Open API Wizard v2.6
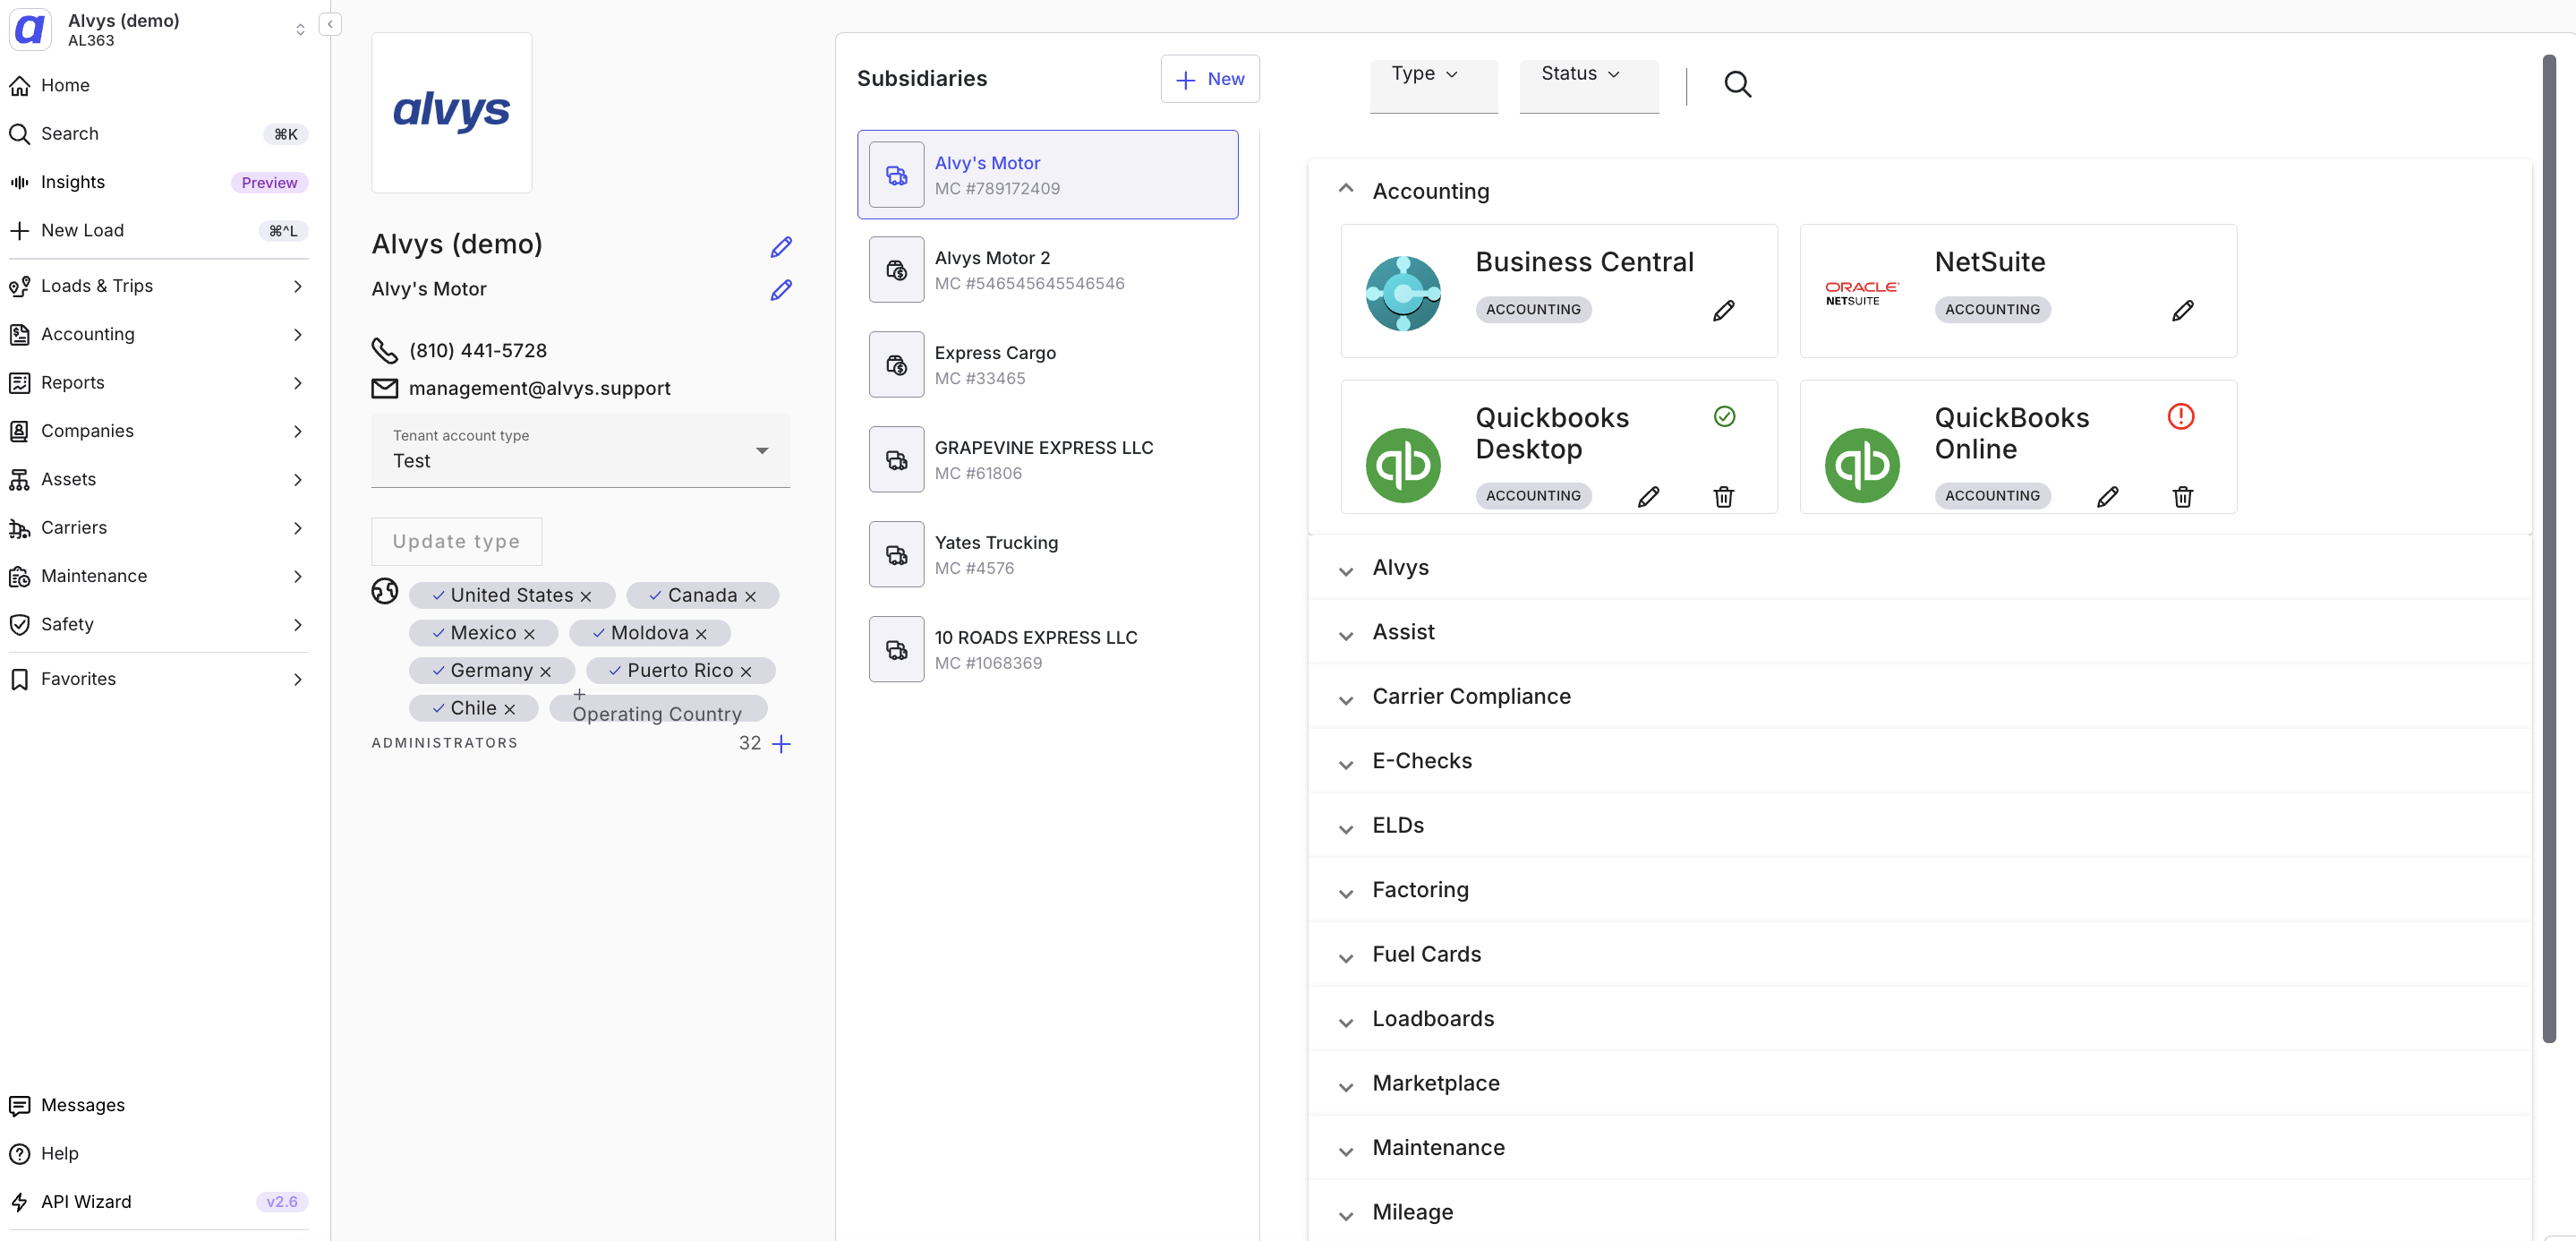 (158, 1202)
